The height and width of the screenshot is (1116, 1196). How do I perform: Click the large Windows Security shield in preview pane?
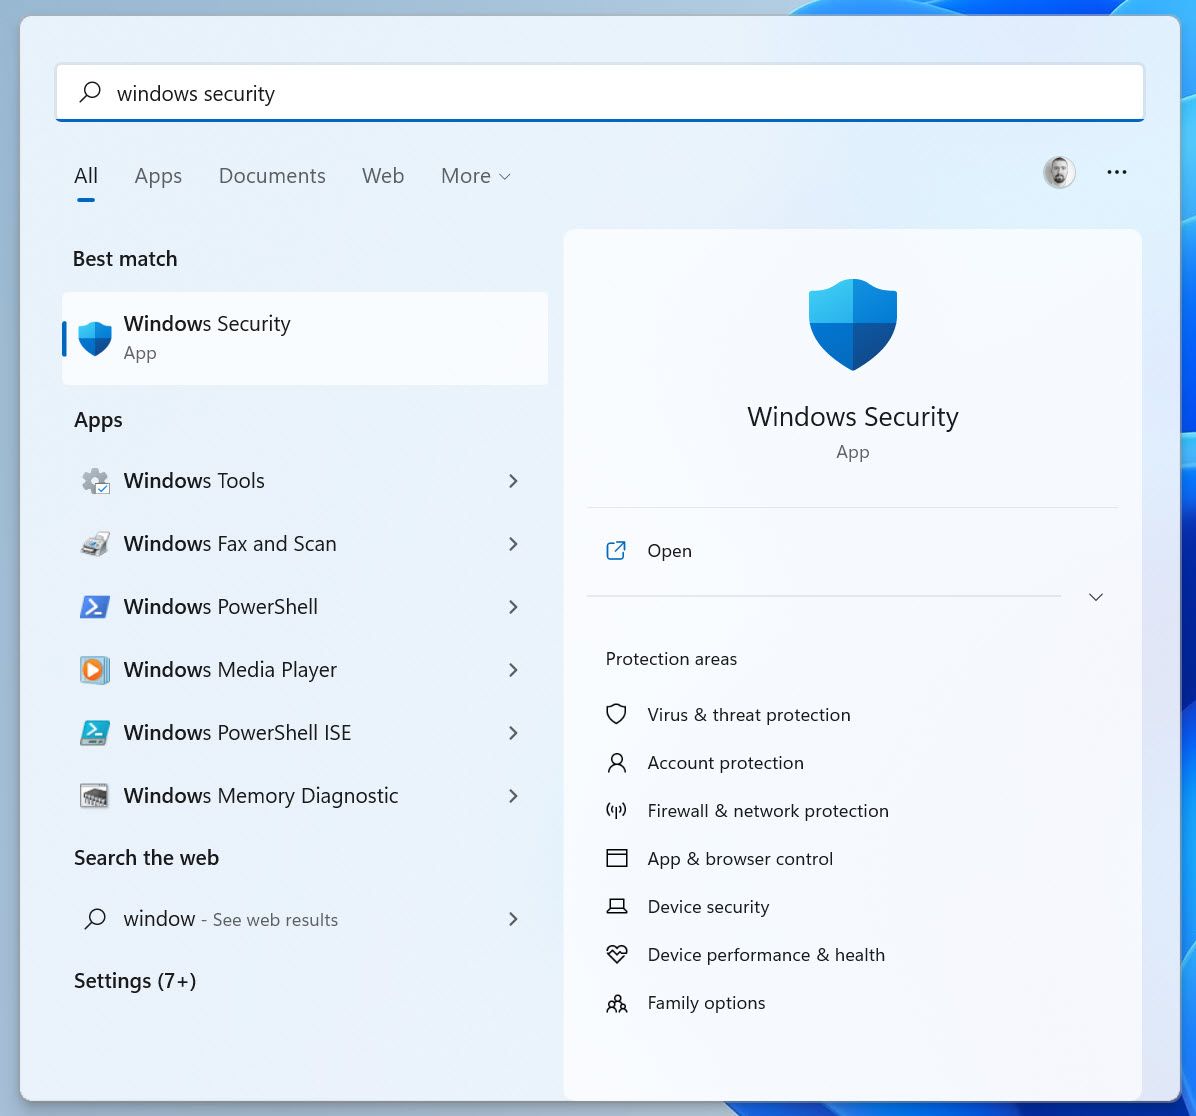pos(853,324)
